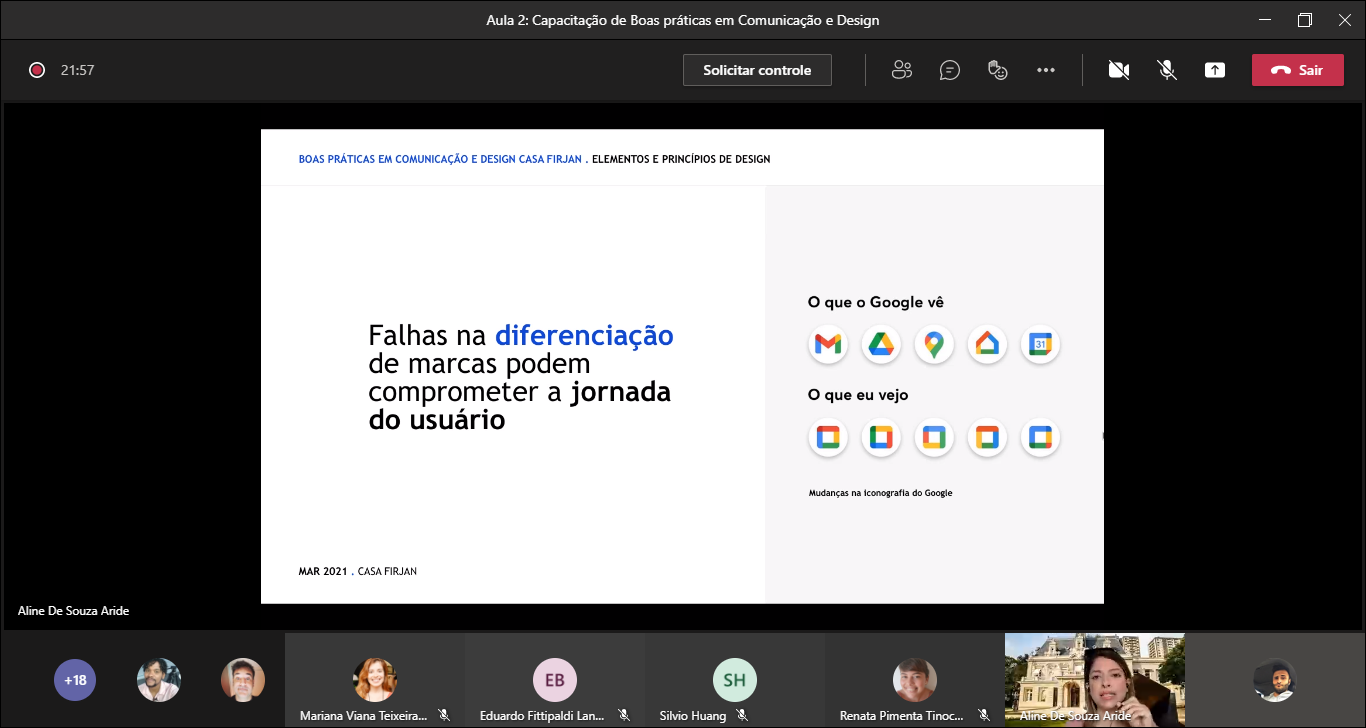Open the participants panel icon
The height and width of the screenshot is (728, 1366).
[x=902, y=70]
